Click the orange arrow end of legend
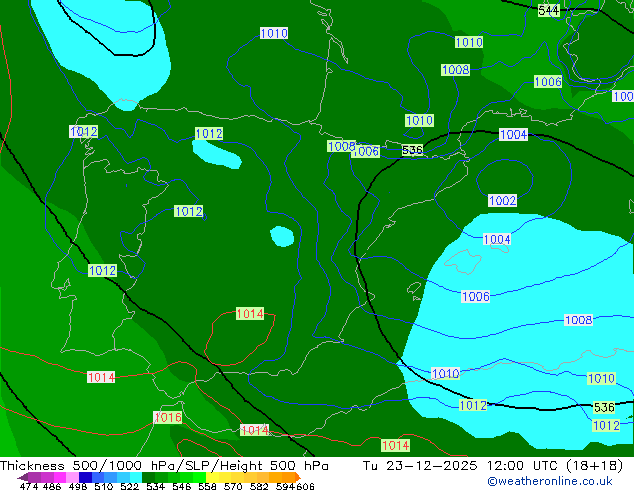Image resolution: width=634 pixels, height=490 pixels. 298,477
